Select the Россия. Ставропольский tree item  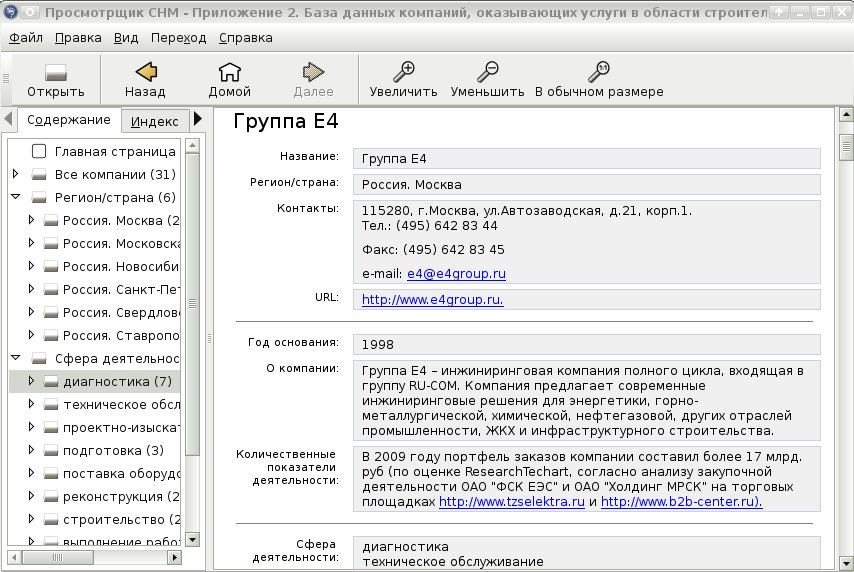(121, 336)
